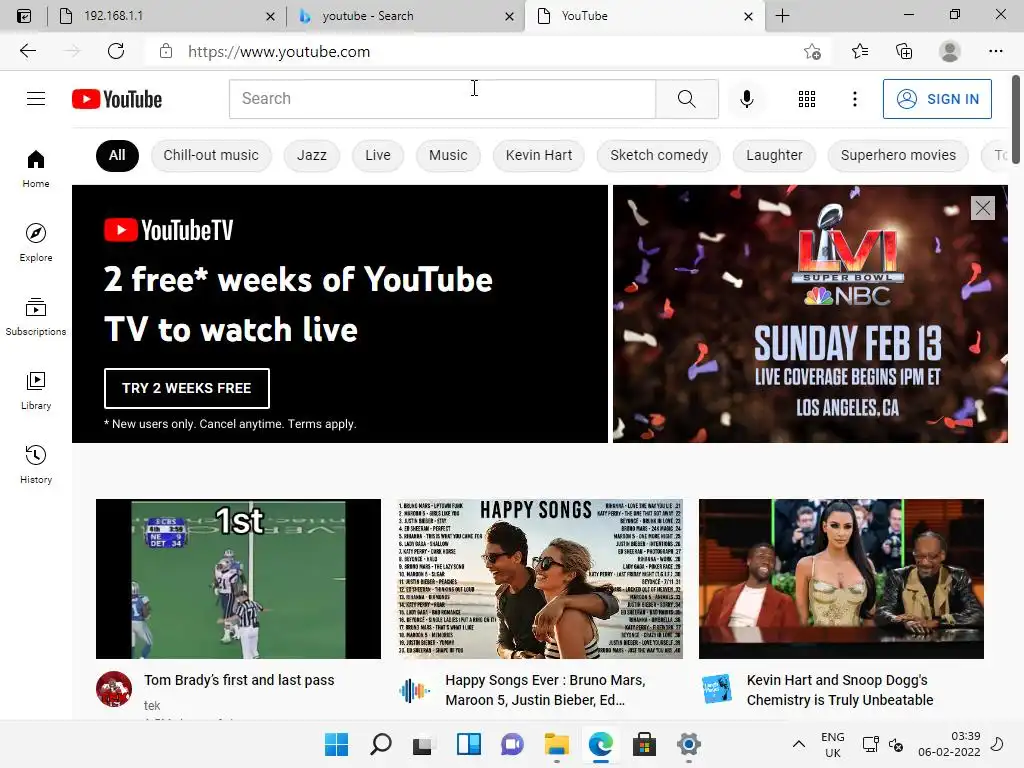Image resolution: width=1024 pixels, height=768 pixels.
Task: Select Chill-out music filter chip
Action: click(x=211, y=155)
